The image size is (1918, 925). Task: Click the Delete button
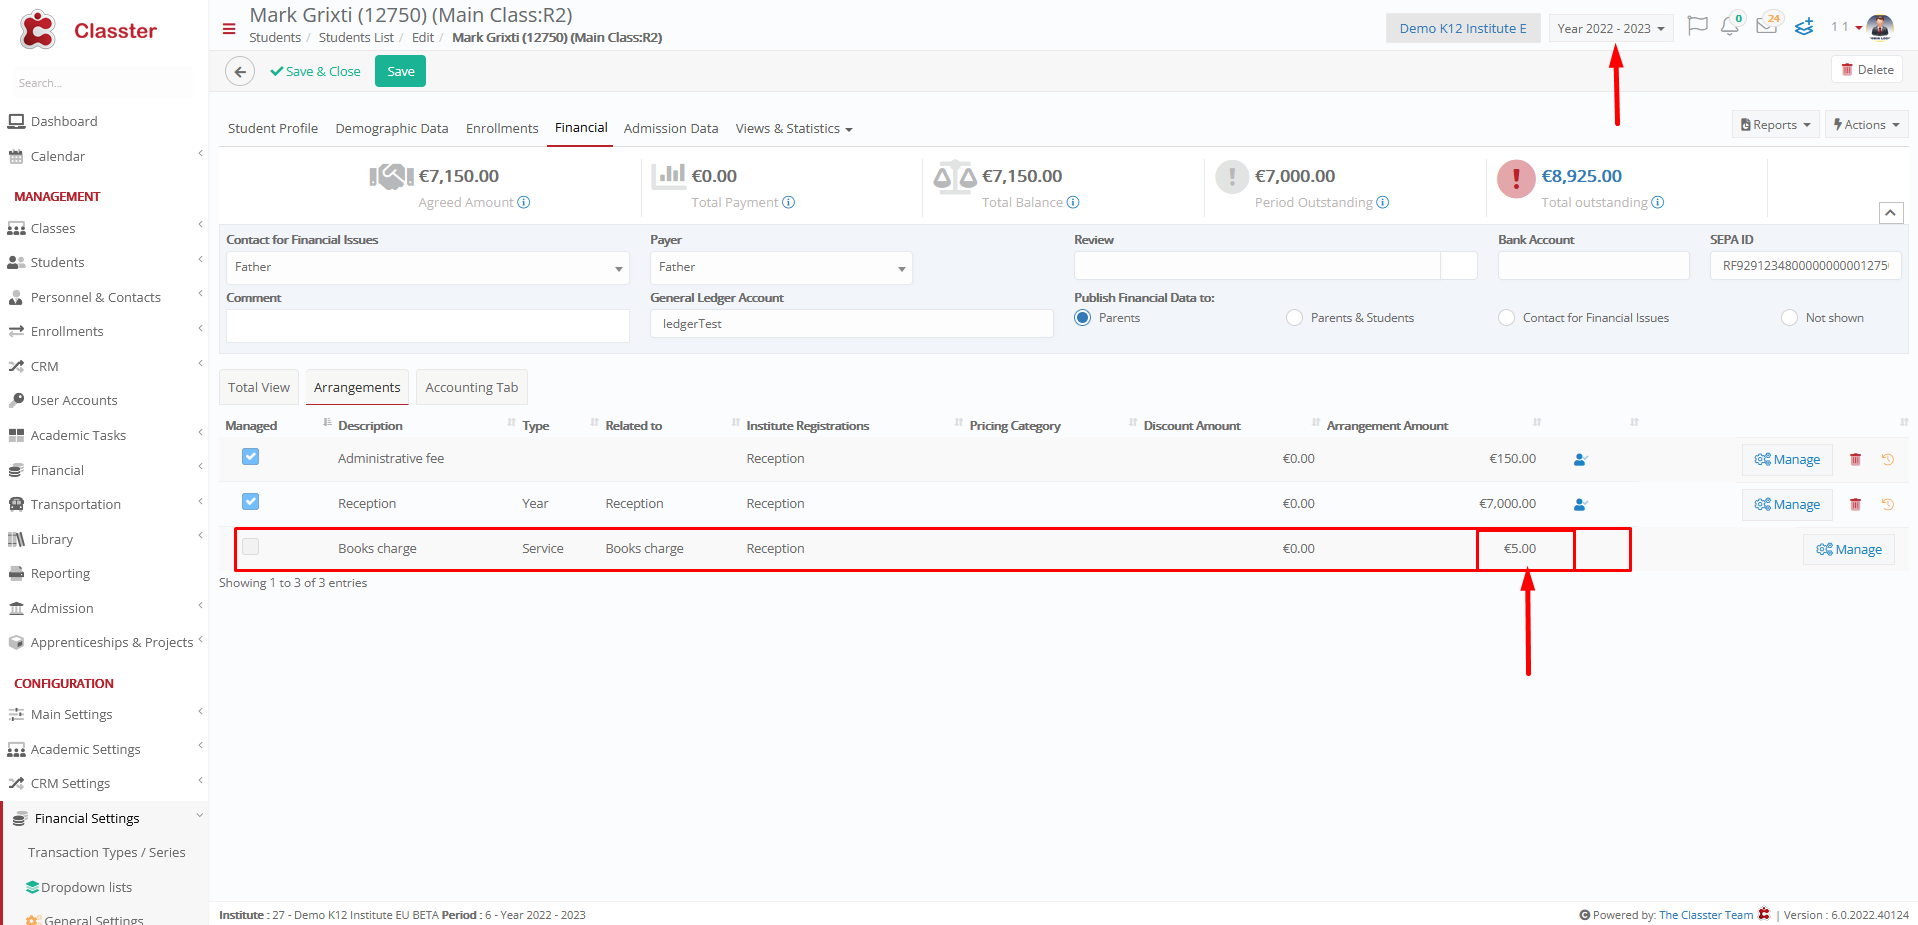[1867, 70]
